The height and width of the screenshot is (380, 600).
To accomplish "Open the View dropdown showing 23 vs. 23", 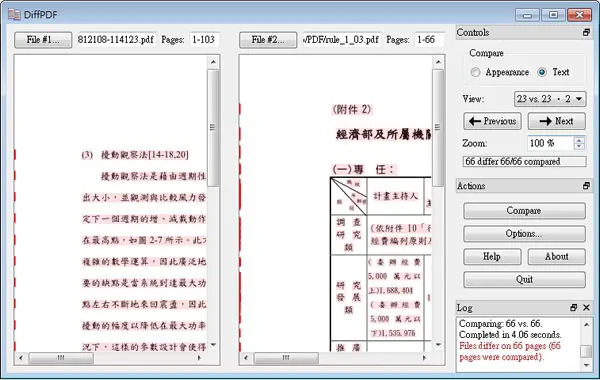I will 550,99.
